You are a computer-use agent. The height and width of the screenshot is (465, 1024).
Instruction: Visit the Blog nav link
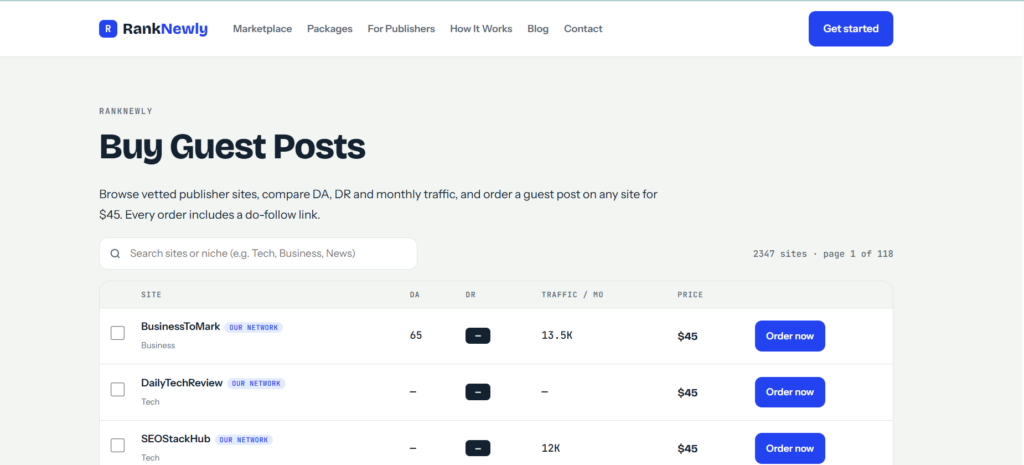pyautogui.click(x=538, y=29)
